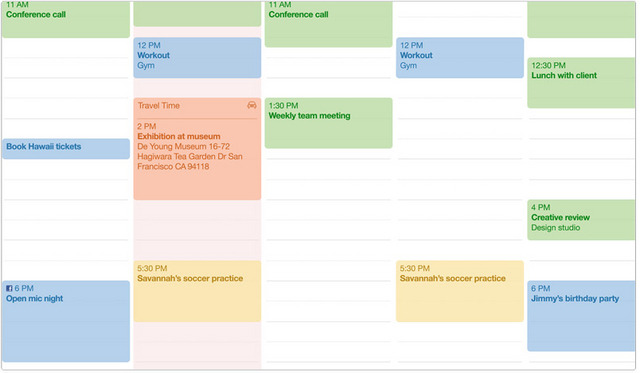Select the Lunch with client event
Screen dimensions: 640x373
click(x=582, y=83)
